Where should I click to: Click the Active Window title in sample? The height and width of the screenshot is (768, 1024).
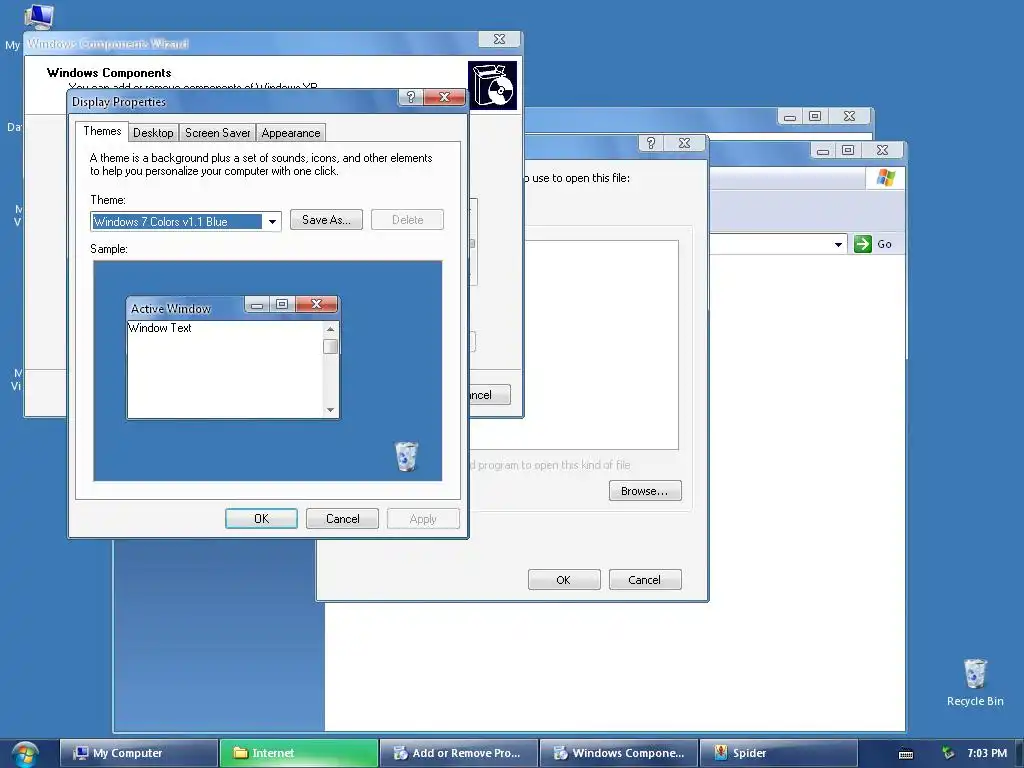[x=170, y=308]
